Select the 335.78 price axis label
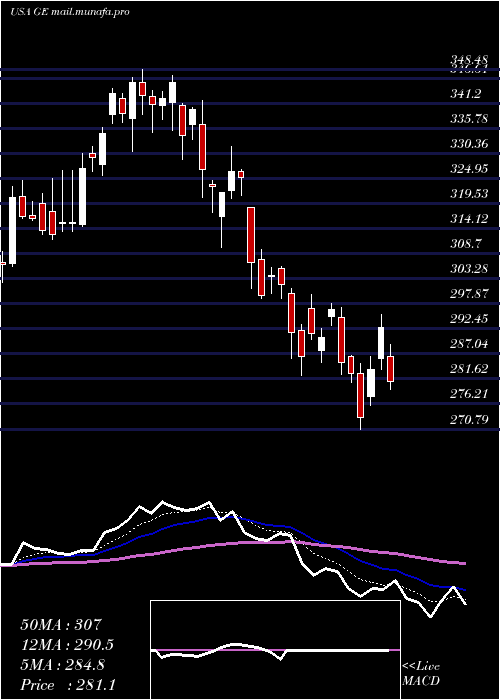 tap(469, 119)
